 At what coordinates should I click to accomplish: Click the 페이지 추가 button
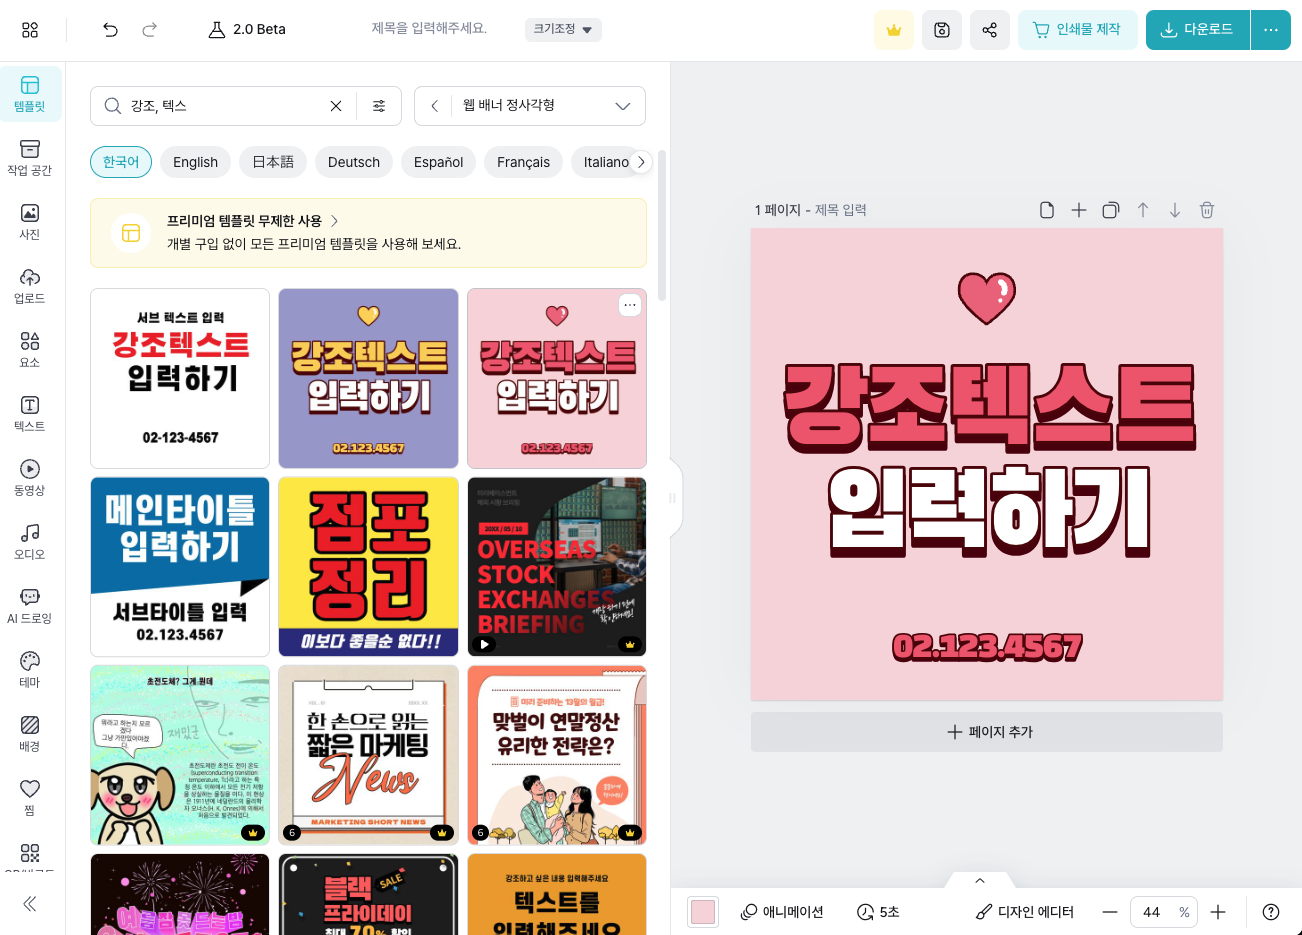pyautogui.click(x=987, y=732)
